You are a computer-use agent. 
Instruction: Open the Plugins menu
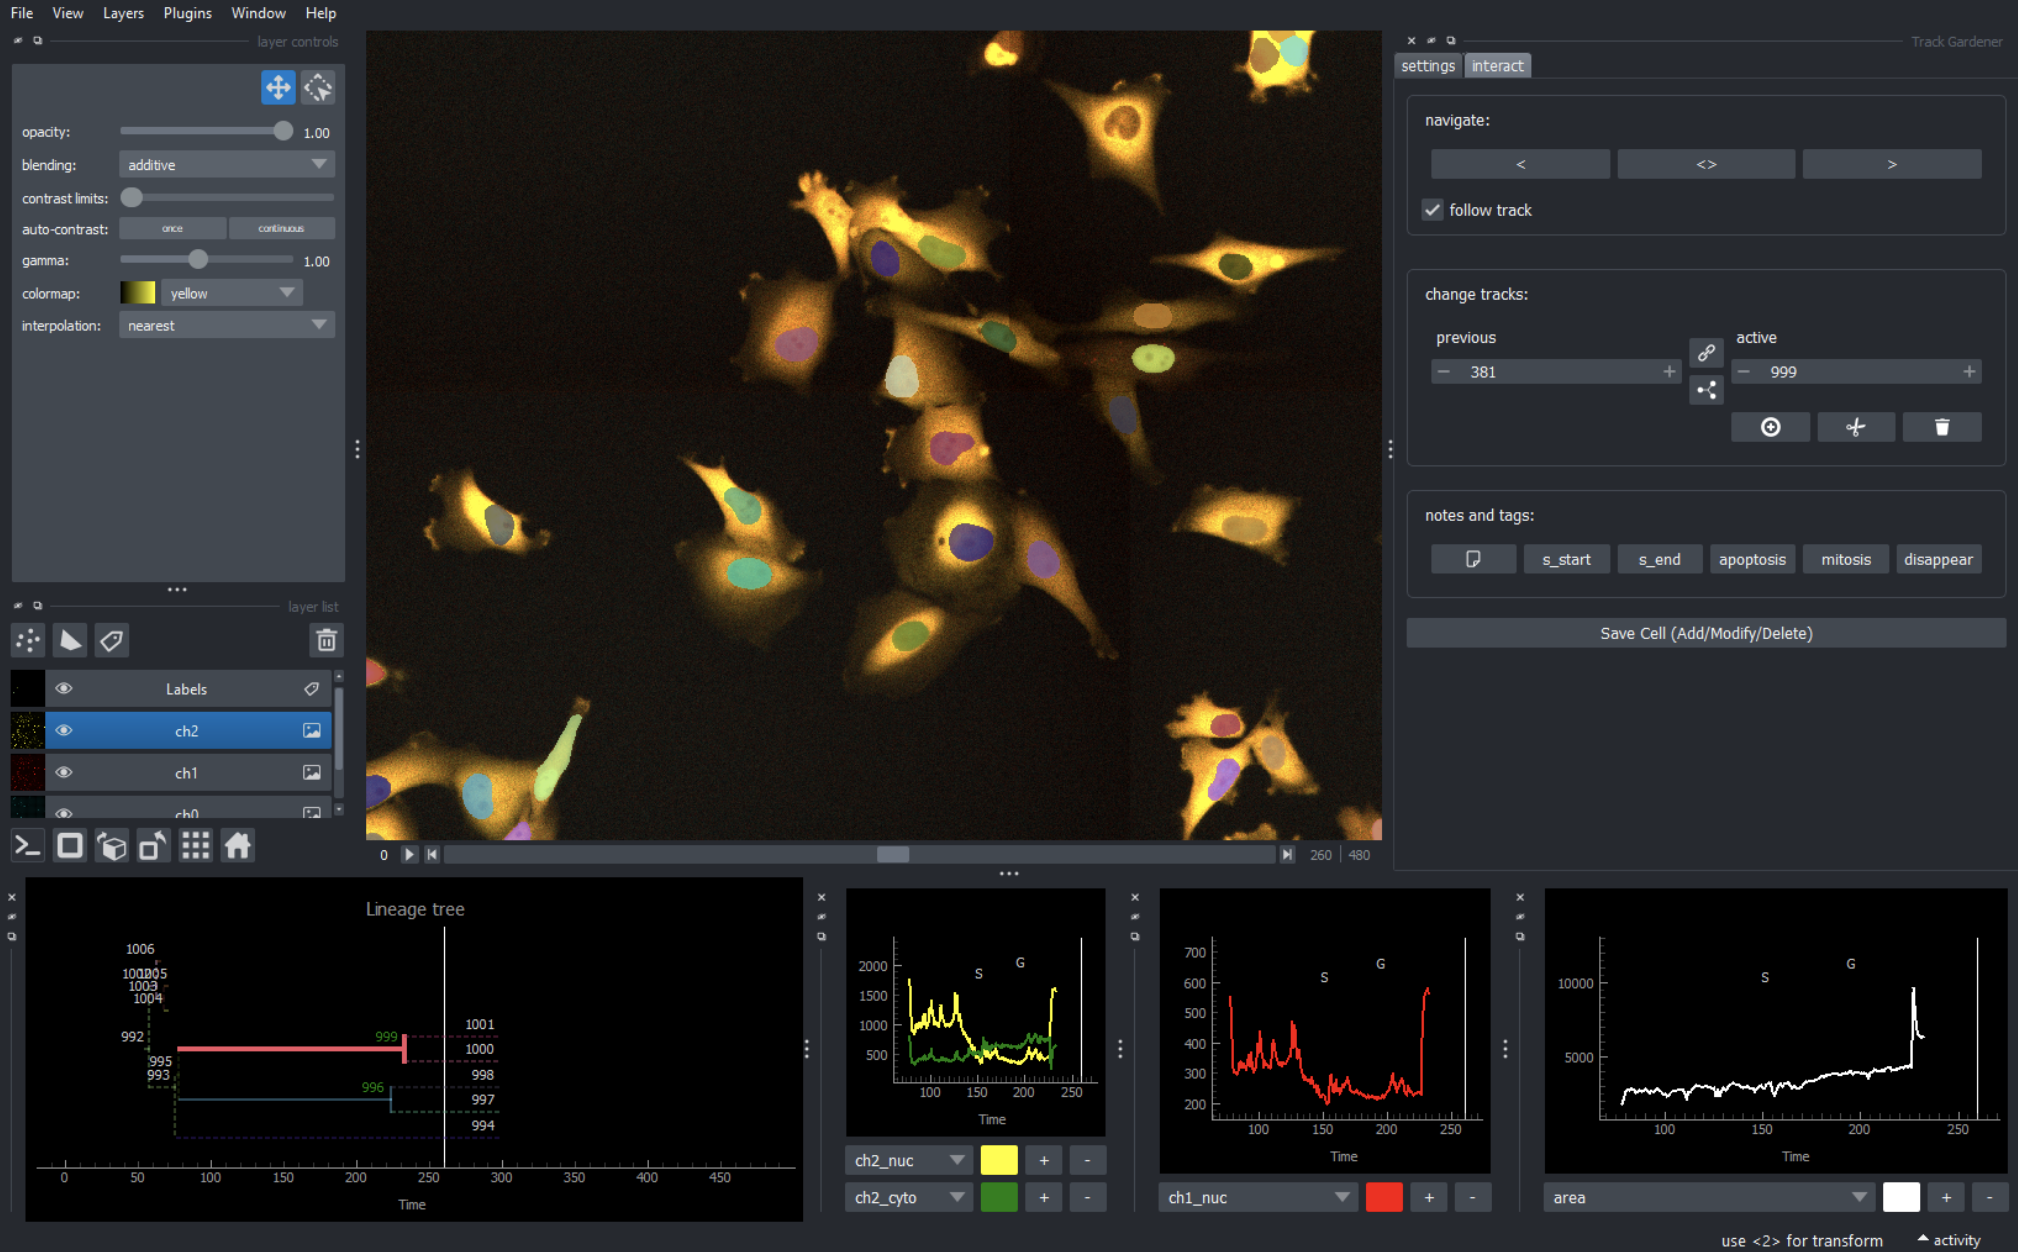pos(187,13)
